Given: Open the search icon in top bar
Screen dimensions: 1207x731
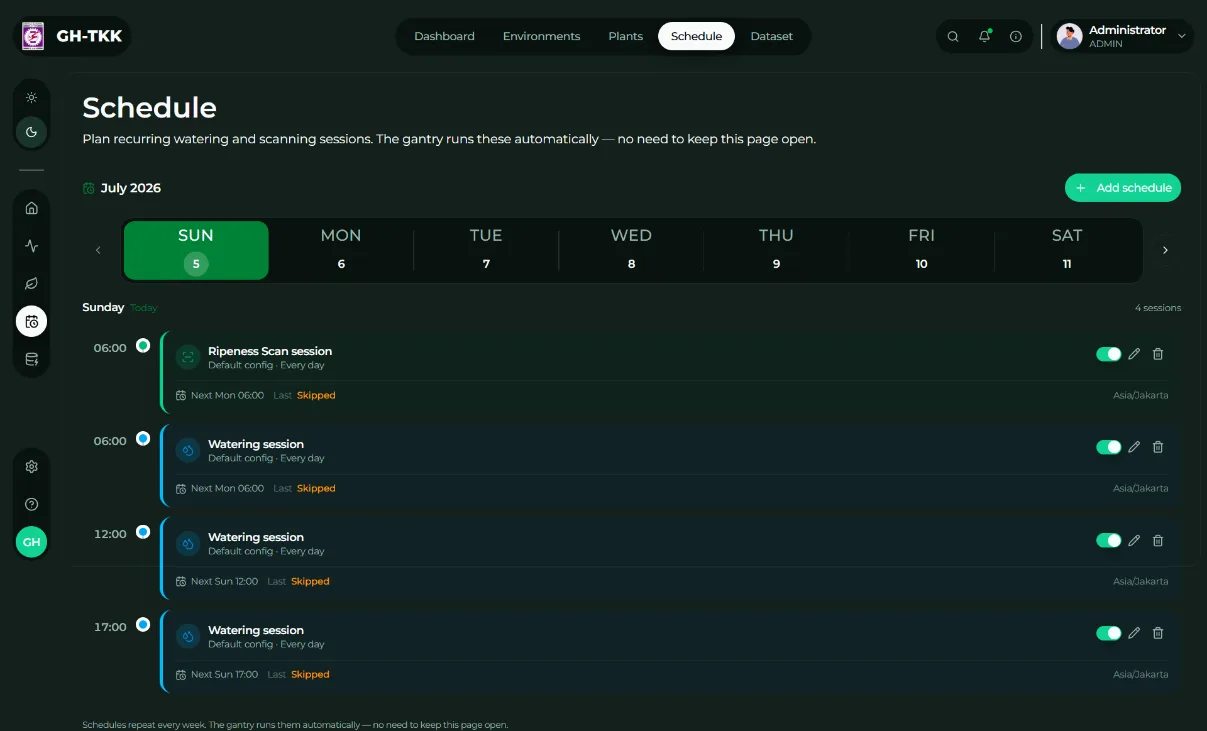Looking at the screenshot, I should point(953,37).
